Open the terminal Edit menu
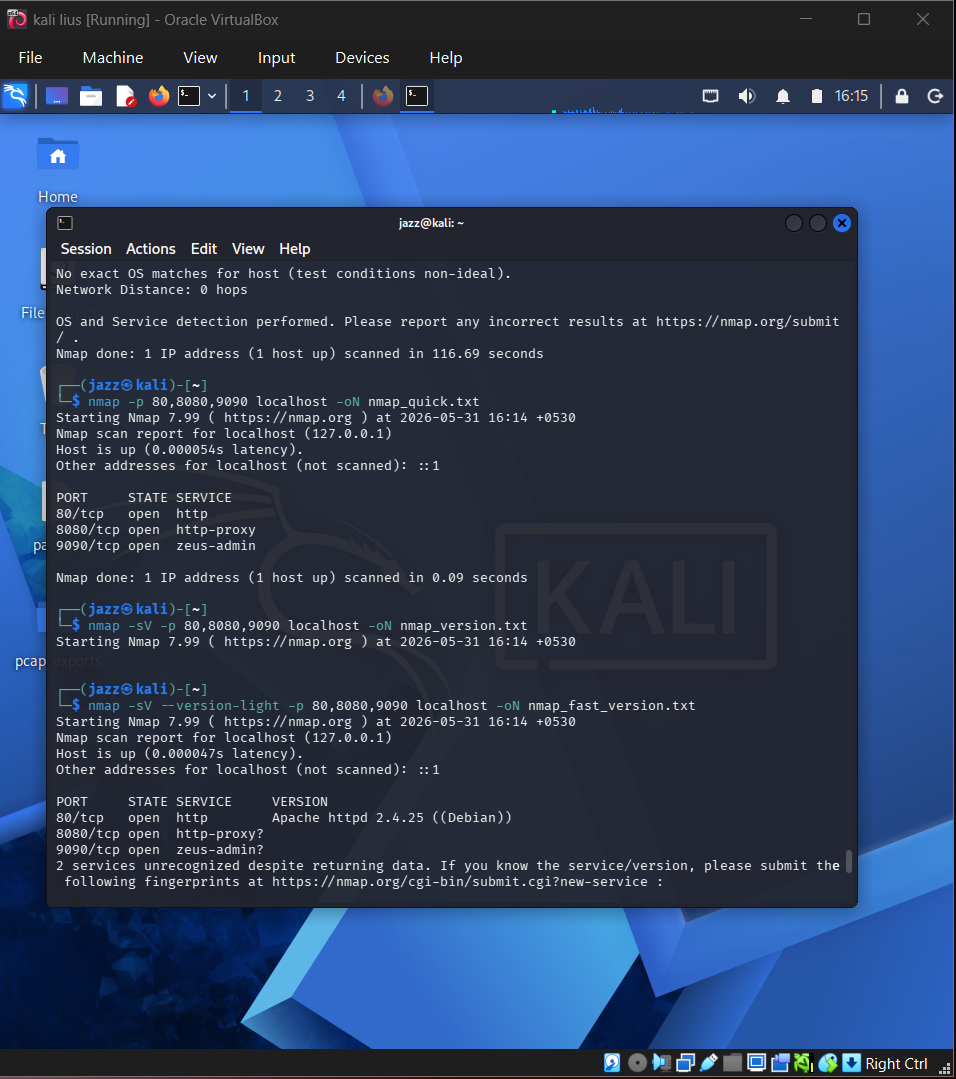 click(x=204, y=249)
